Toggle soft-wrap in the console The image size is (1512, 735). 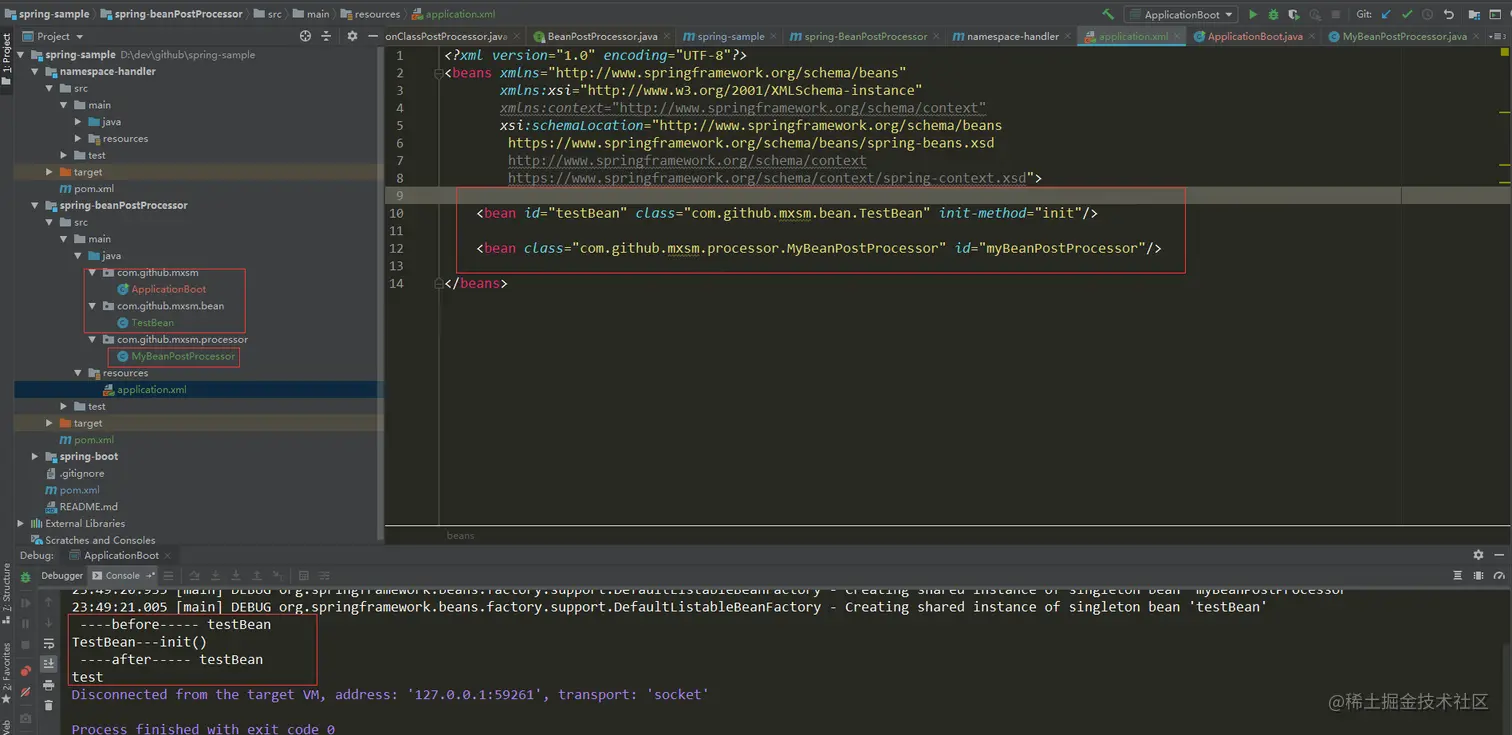click(48, 644)
